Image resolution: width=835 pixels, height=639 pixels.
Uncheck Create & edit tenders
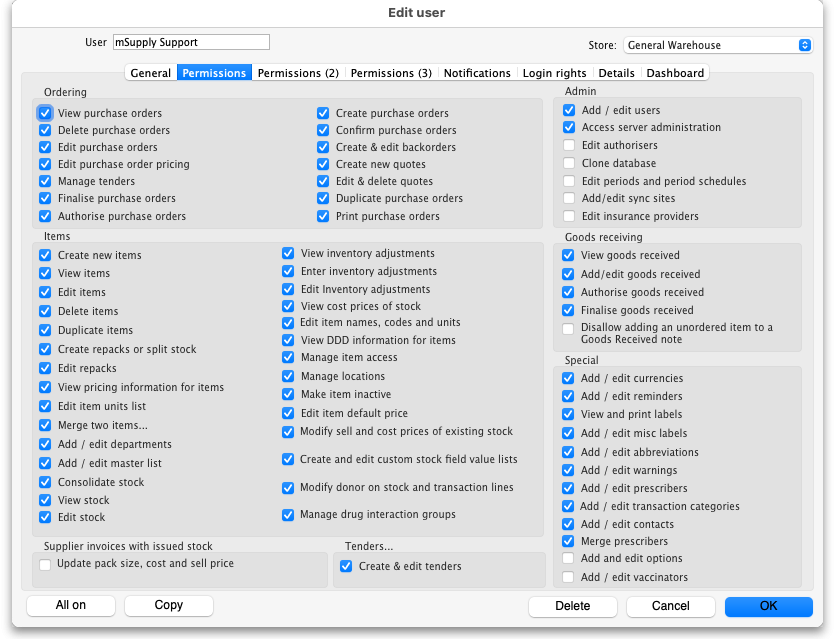[x=346, y=566]
